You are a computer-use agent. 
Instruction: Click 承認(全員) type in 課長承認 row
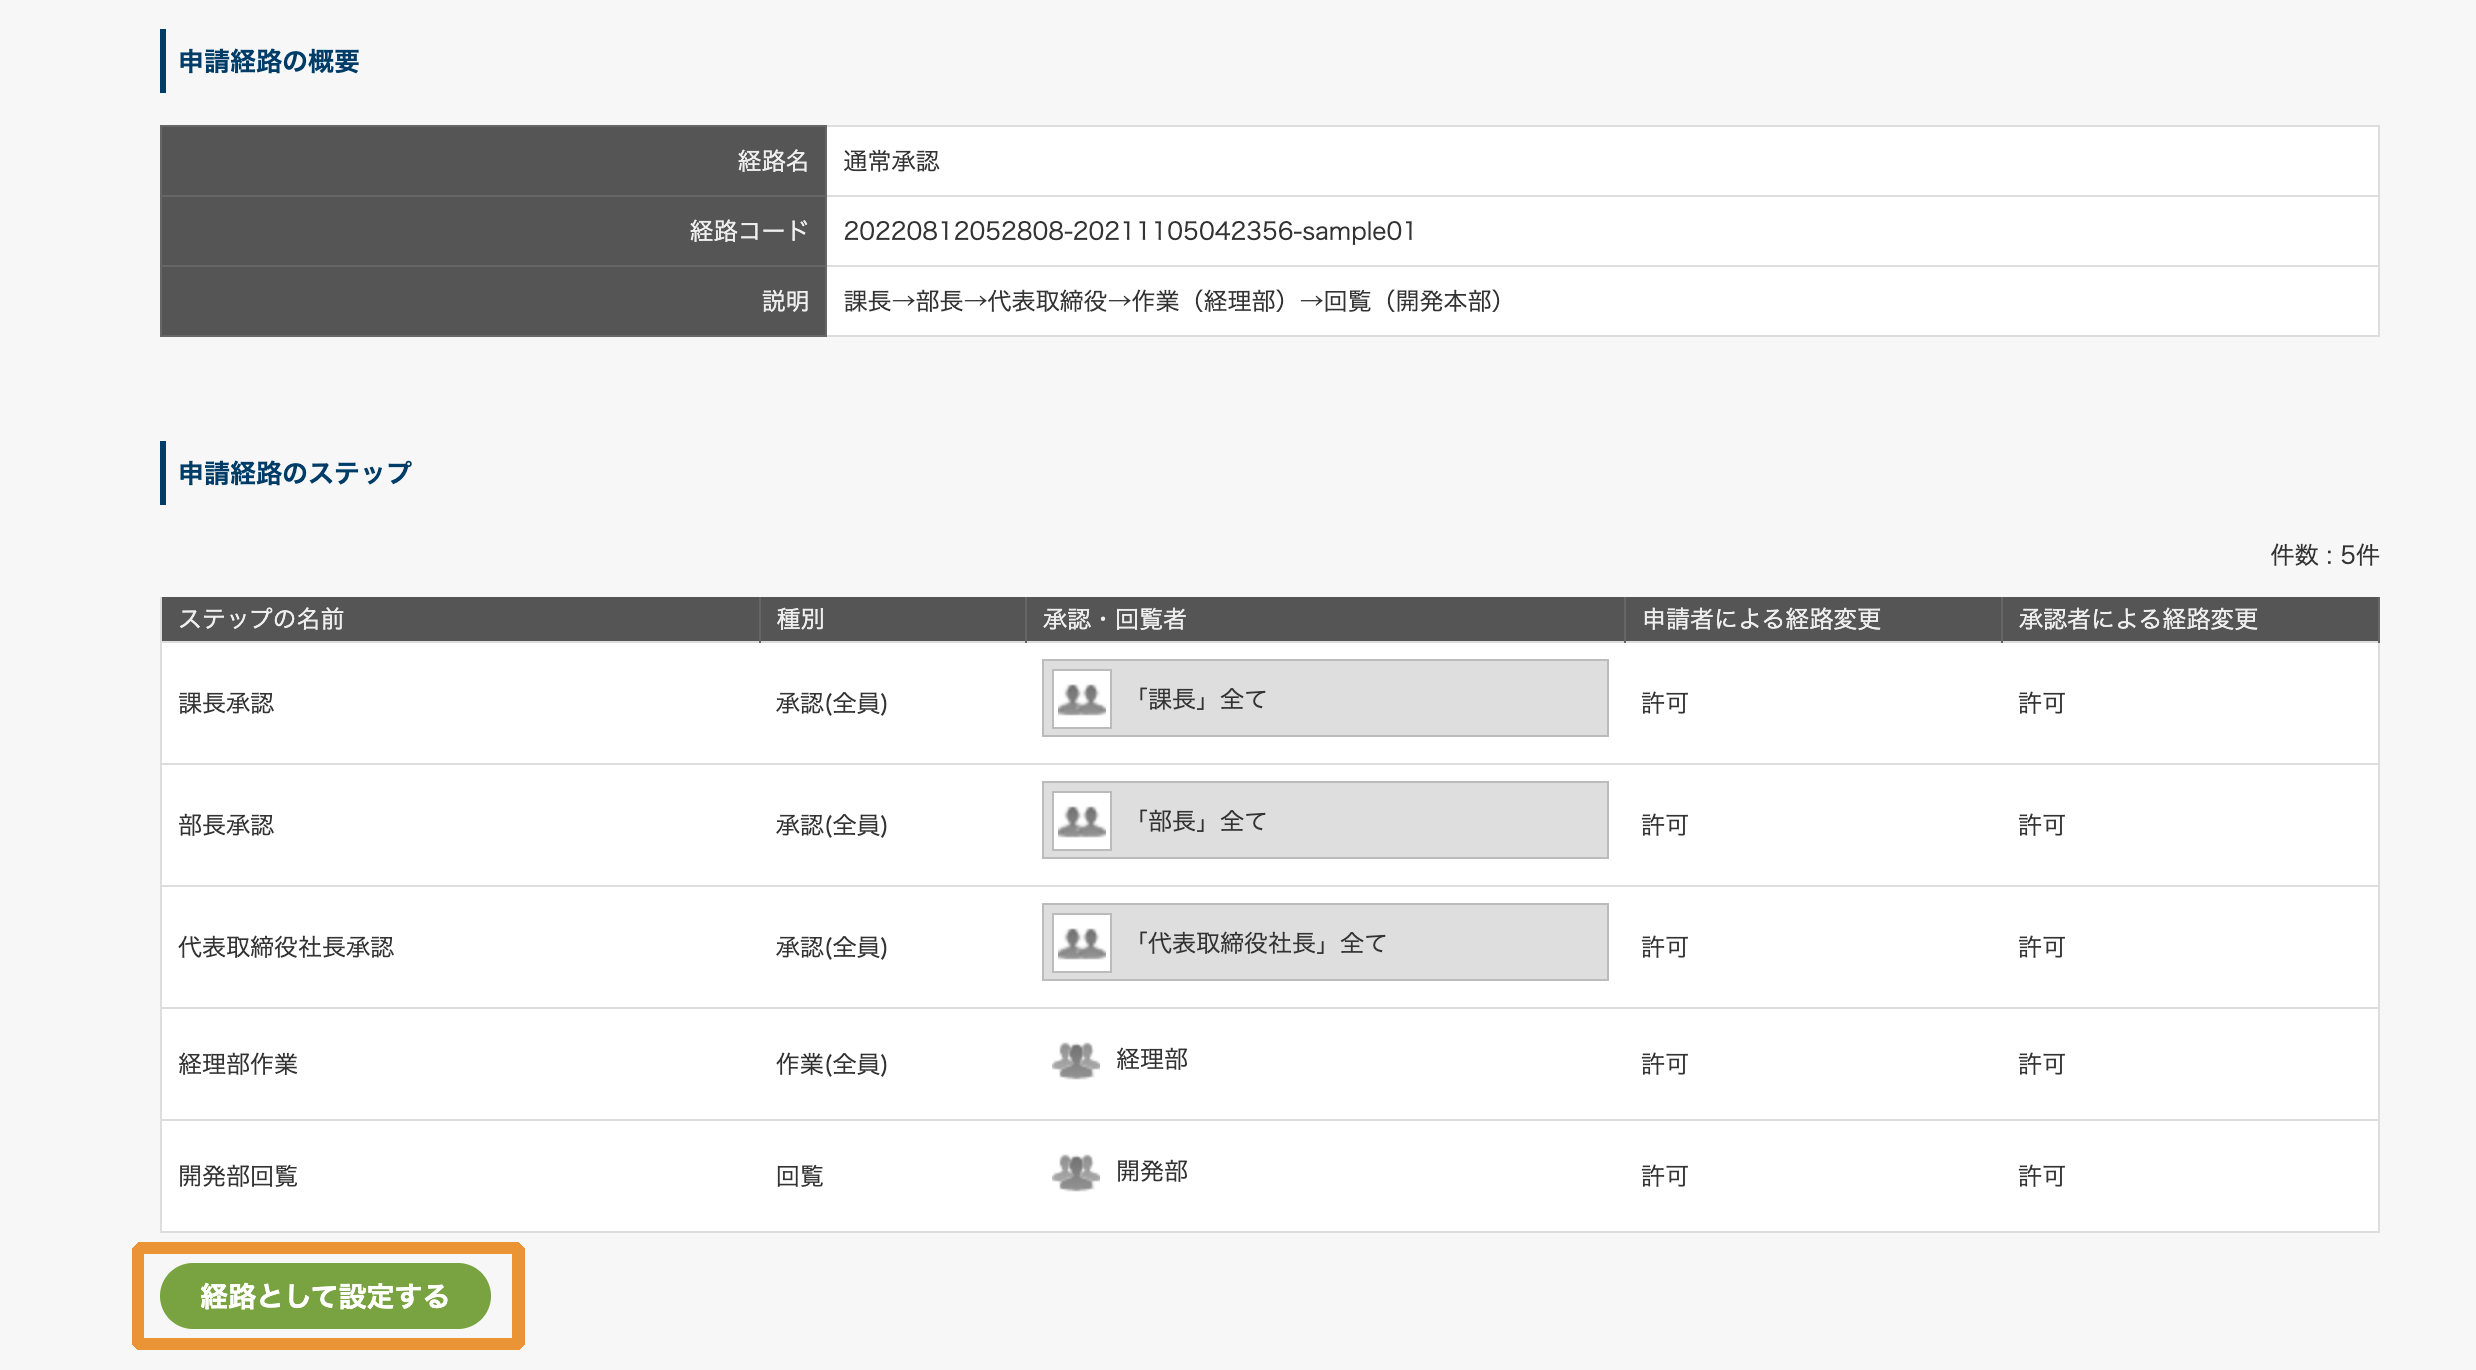832,703
